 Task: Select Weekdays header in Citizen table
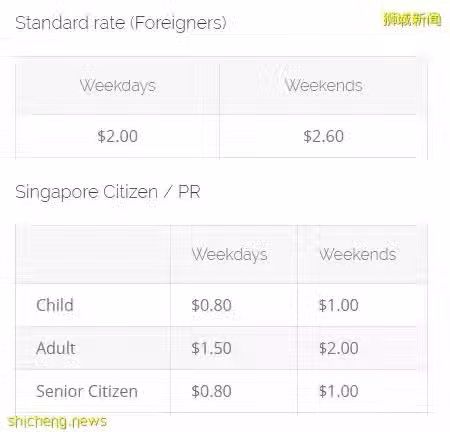[x=229, y=255]
